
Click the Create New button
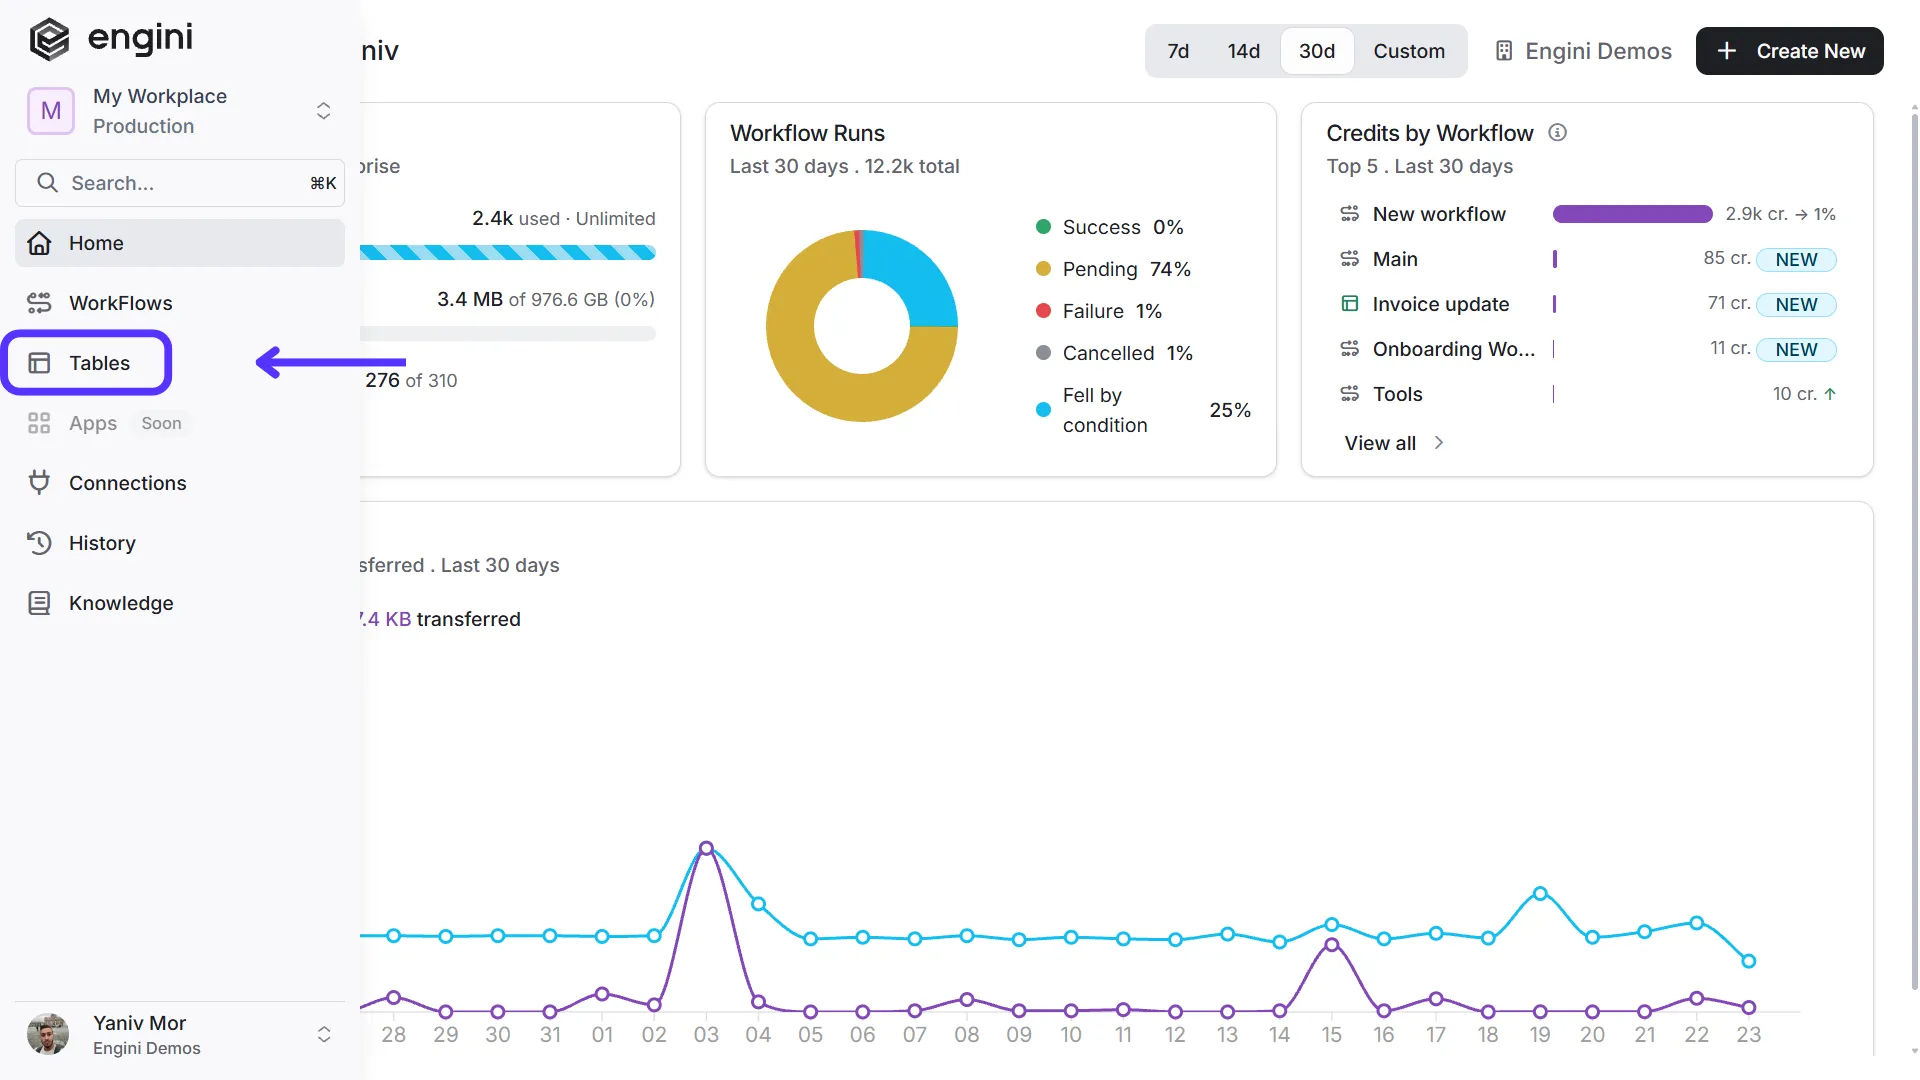pyautogui.click(x=1789, y=51)
